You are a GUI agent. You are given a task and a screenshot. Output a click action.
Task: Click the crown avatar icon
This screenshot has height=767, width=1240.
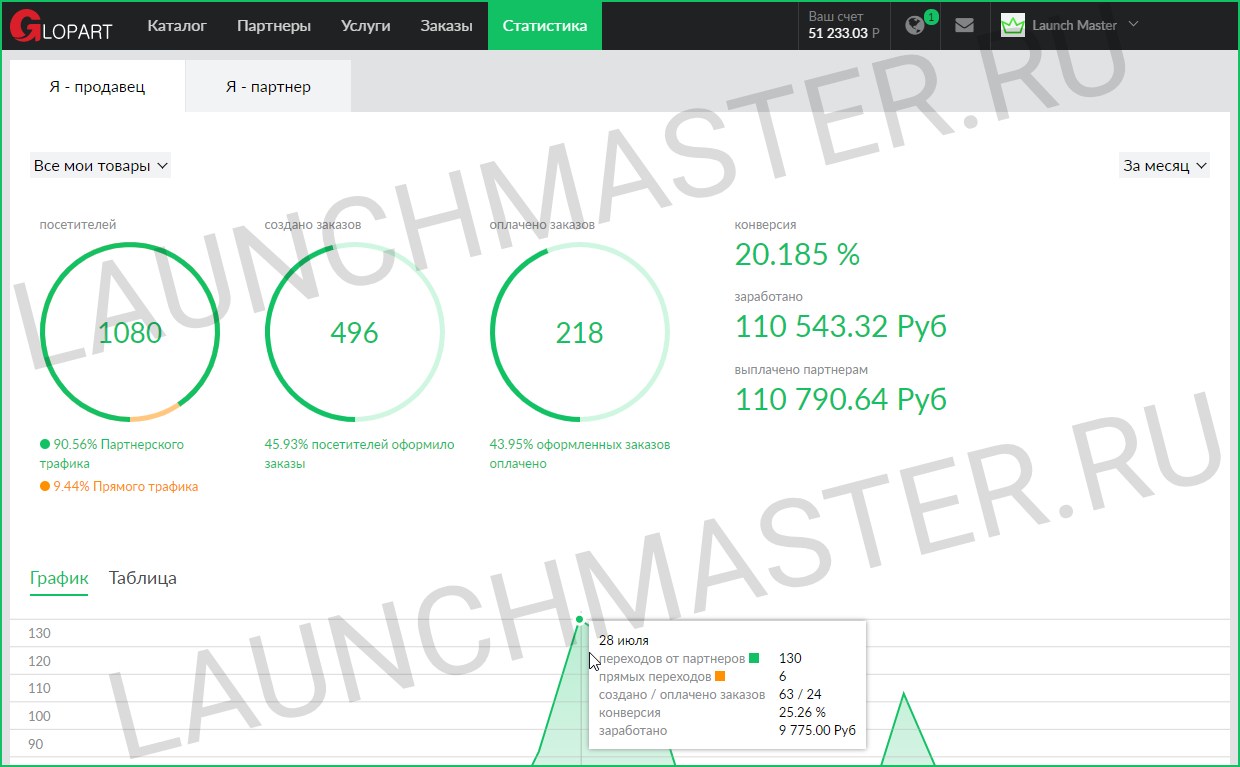[x=1013, y=25]
